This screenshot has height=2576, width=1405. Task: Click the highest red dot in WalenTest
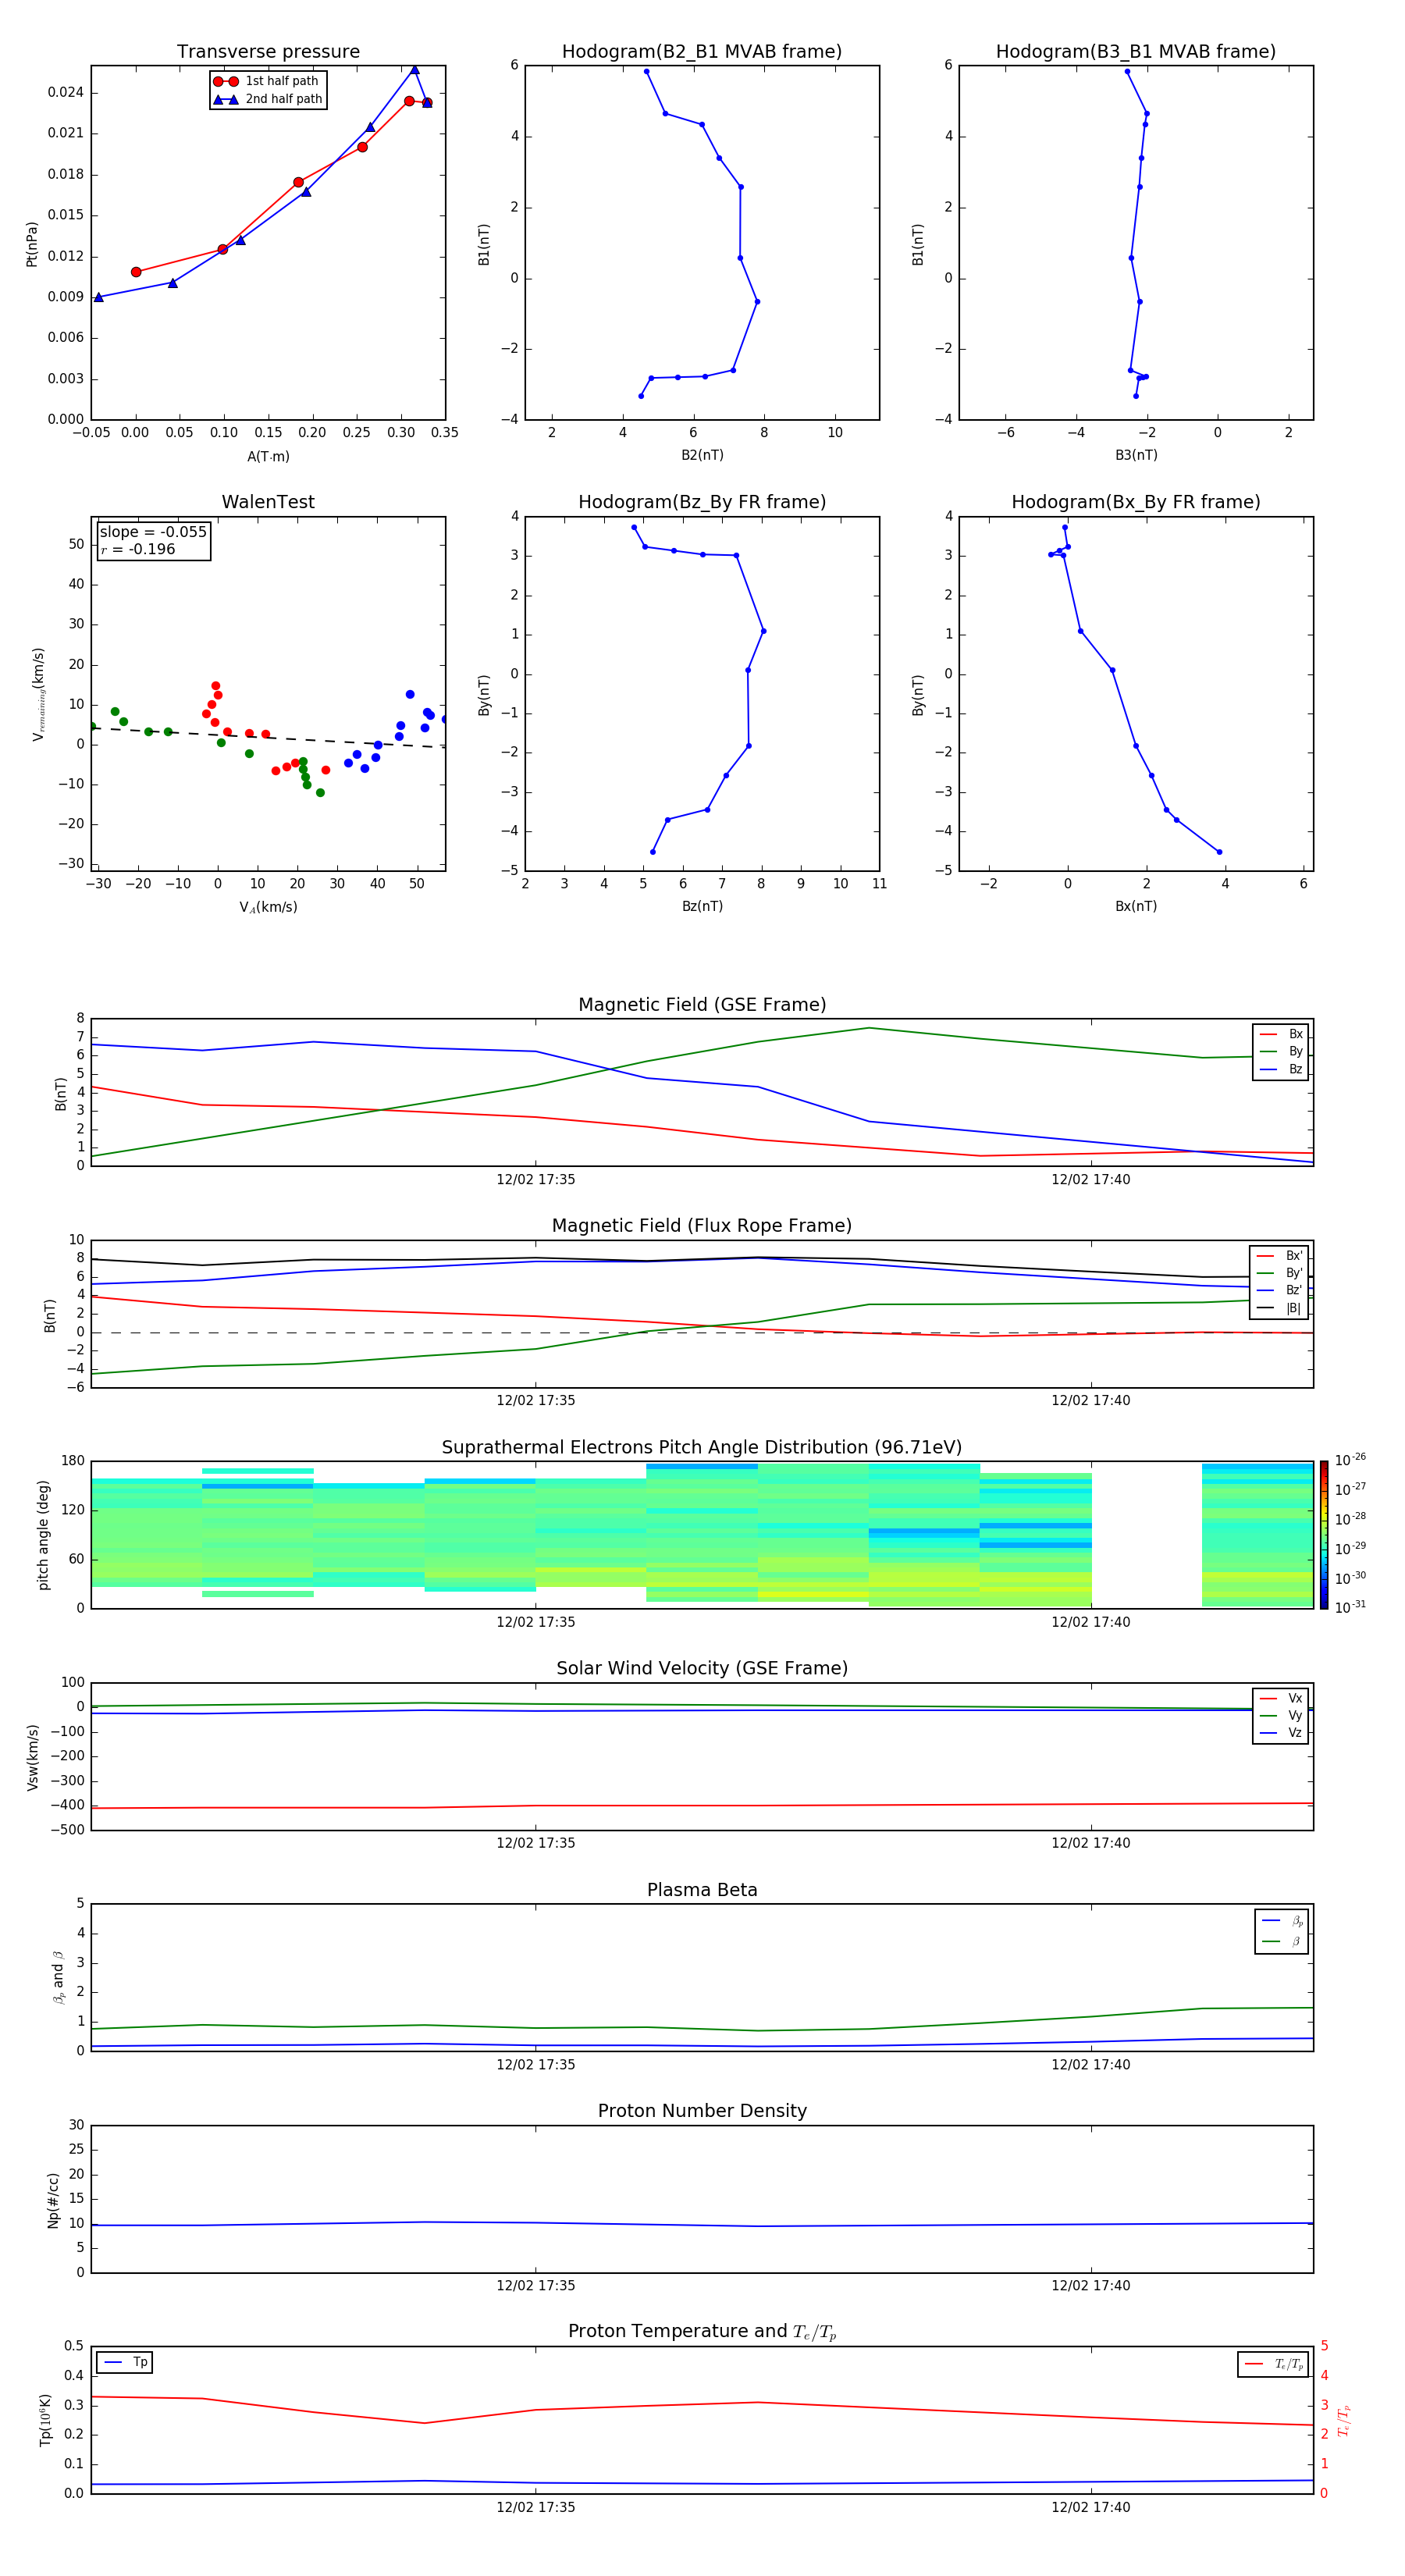coord(216,686)
